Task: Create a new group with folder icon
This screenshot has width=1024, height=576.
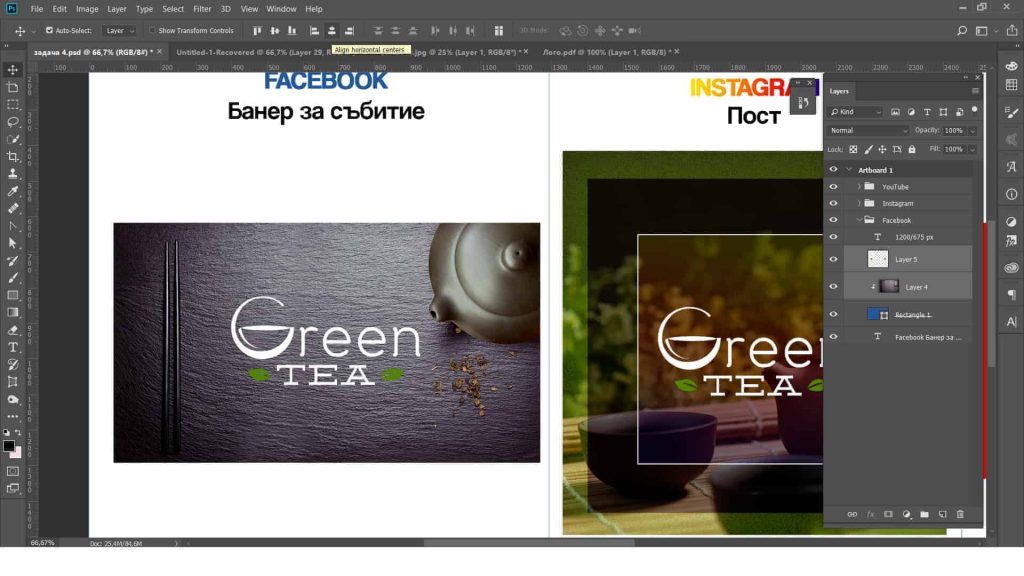Action: (924, 515)
